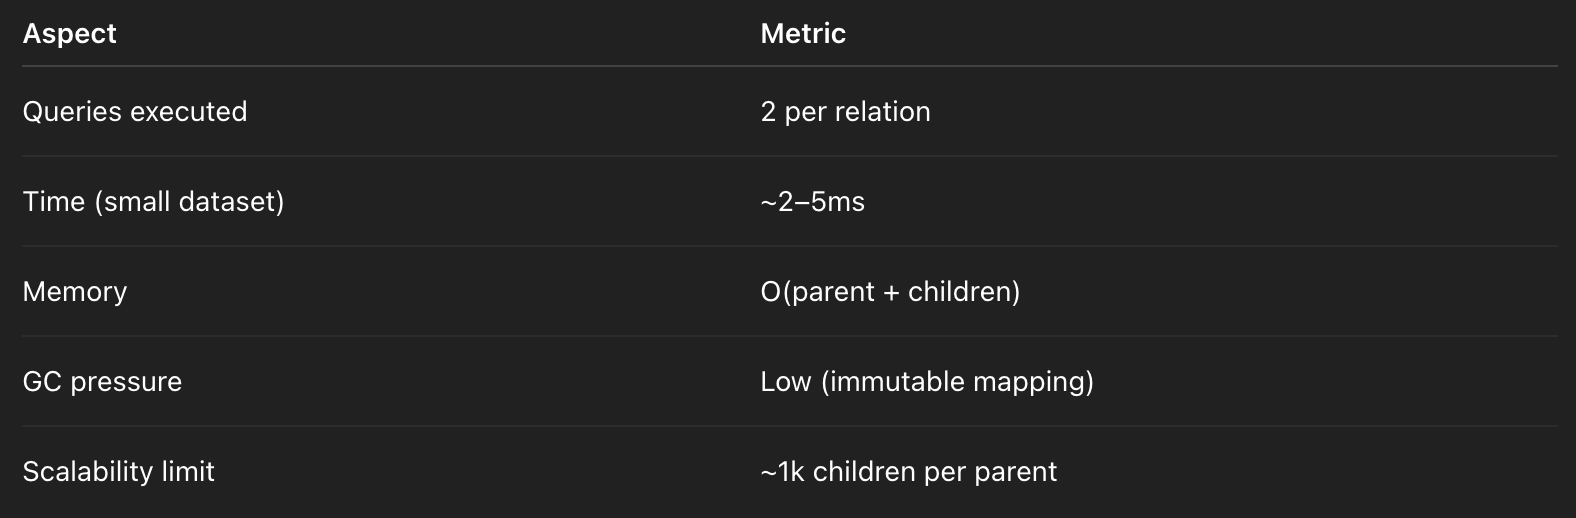Select the 2 per relation value
The width and height of the screenshot is (1576, 518).
[x=845, y=111]
